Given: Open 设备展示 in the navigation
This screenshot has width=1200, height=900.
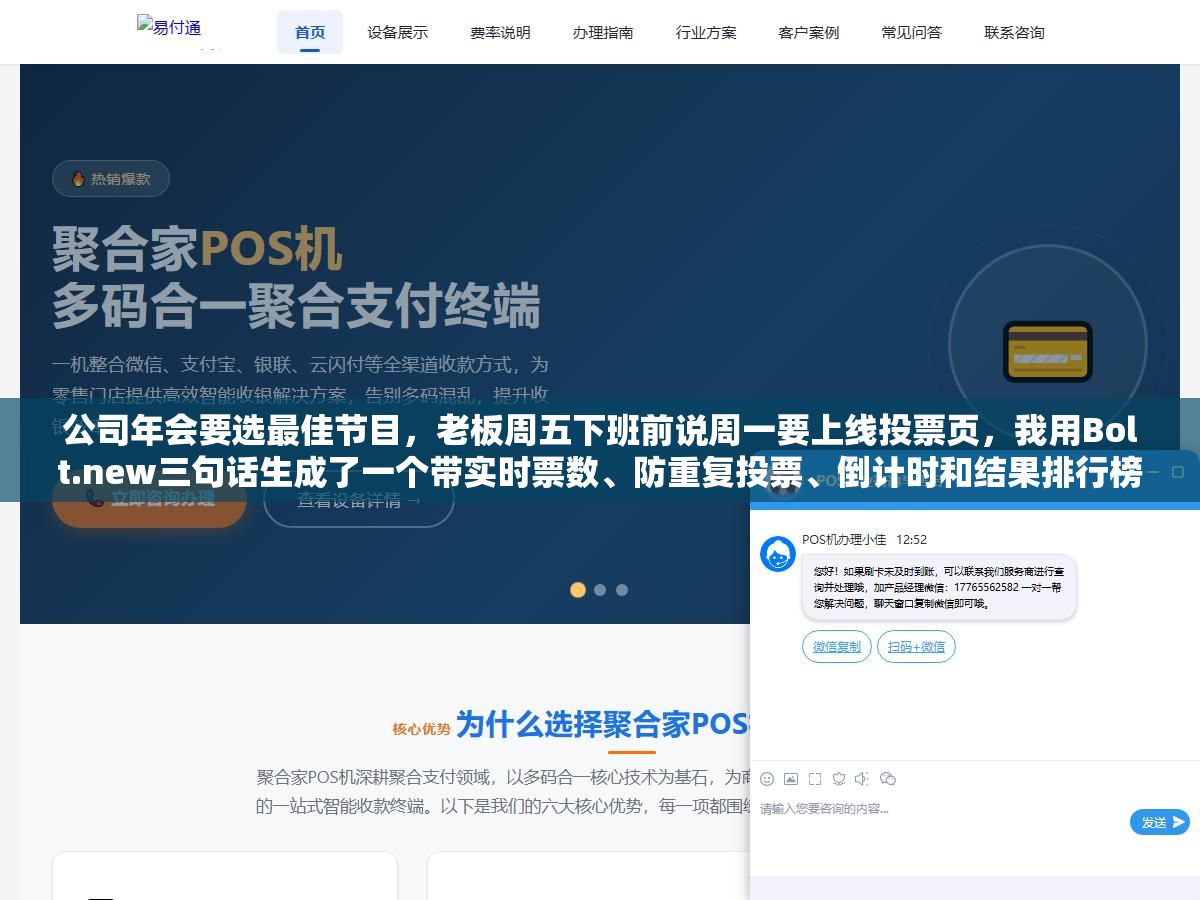Looking at the screenshot, I should [397, 32].
